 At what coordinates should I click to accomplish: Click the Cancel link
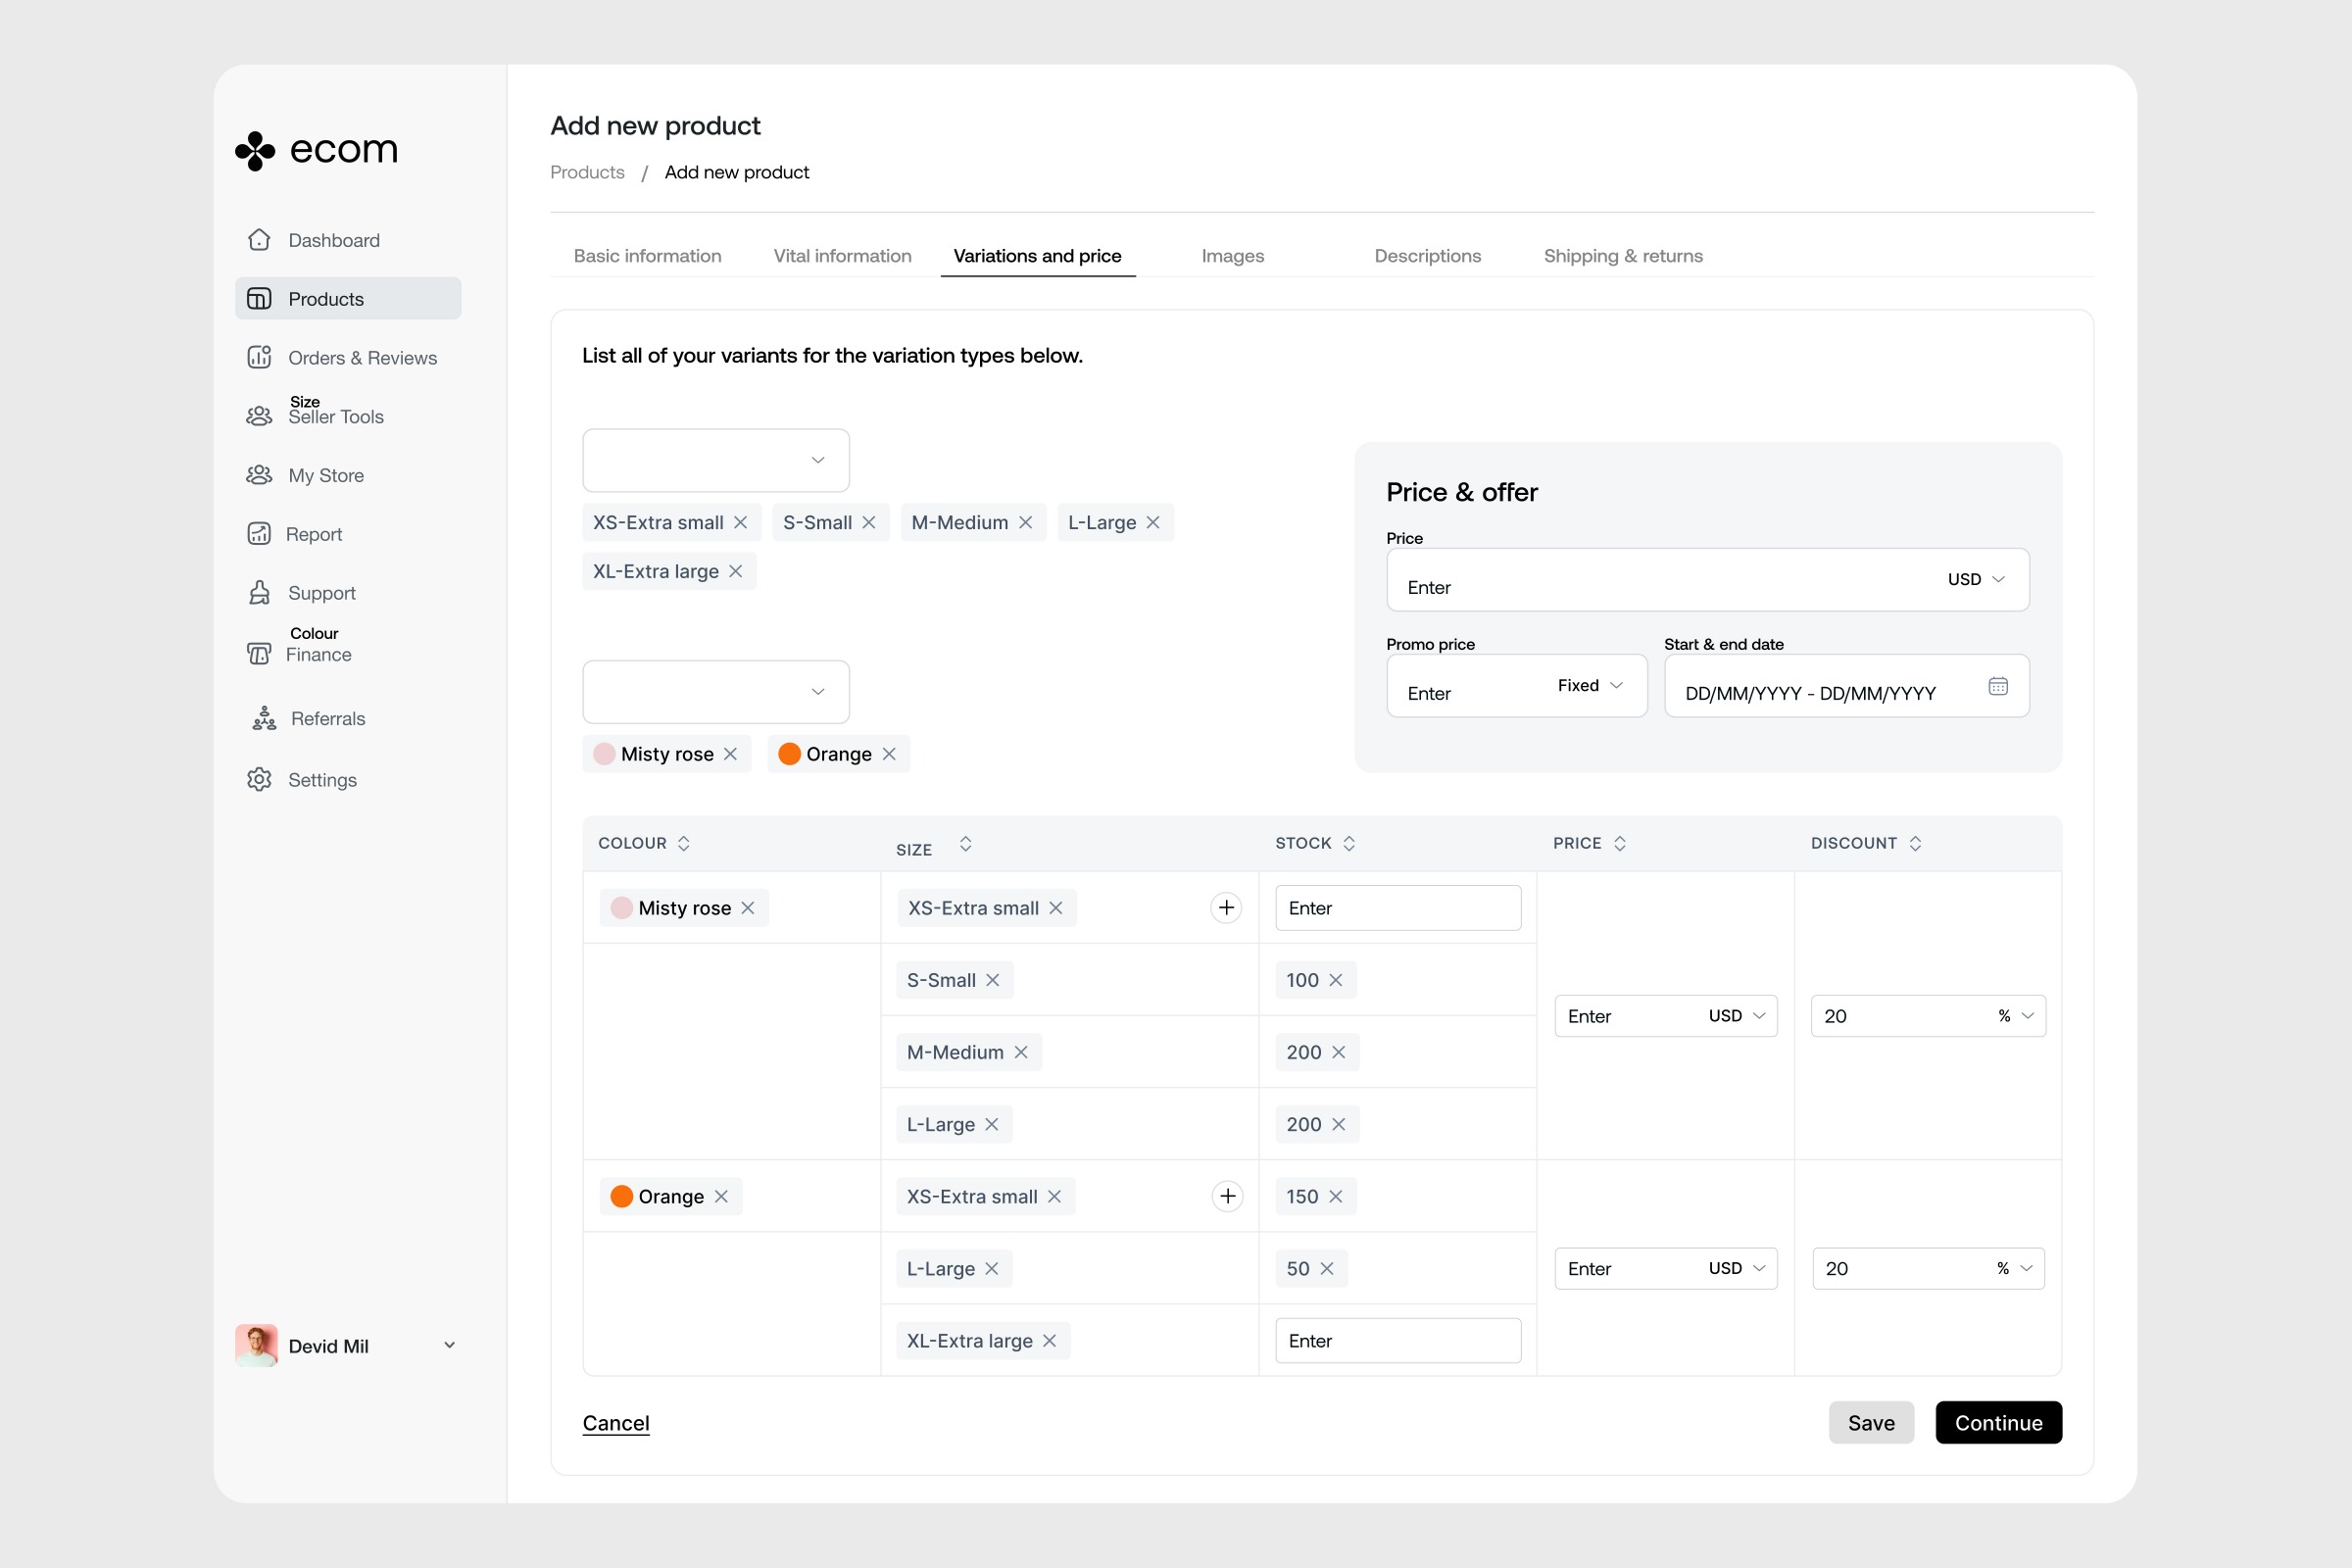point(616,1422)
